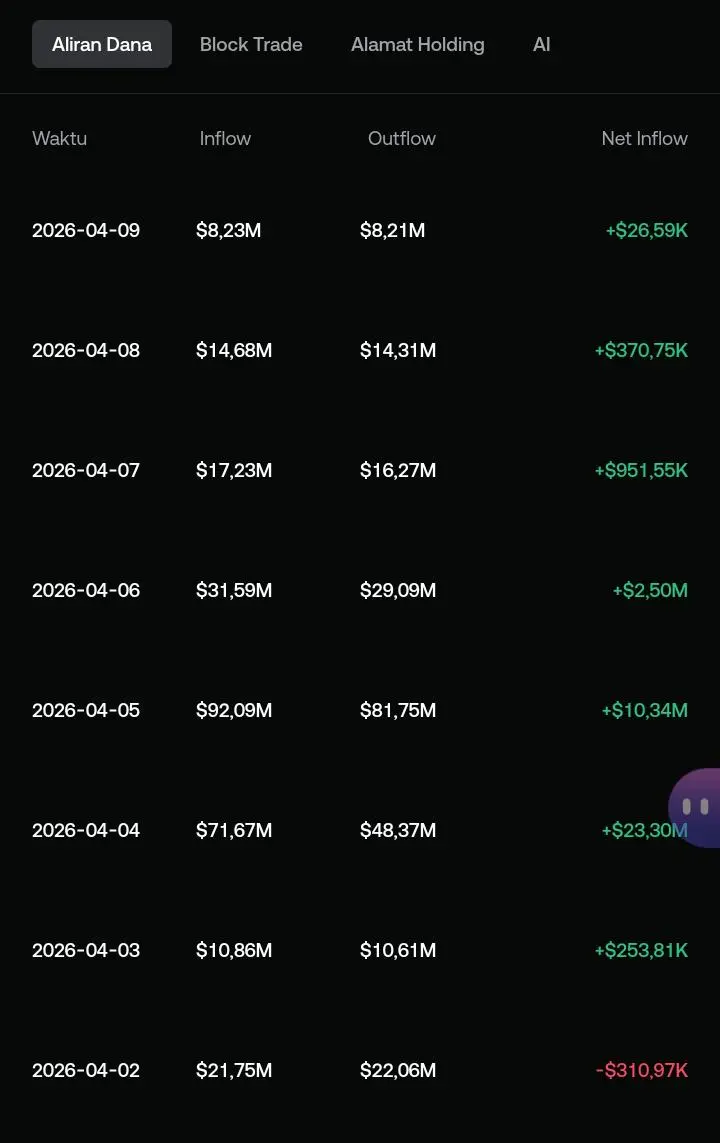Select the 2026-04-09 date row
720x1143 pixels.
coord(360,230)
